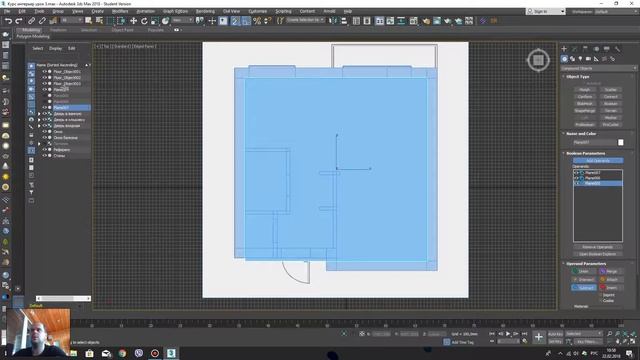Toggle visibility eye of Floor_Object002

(x=44, y=78)
